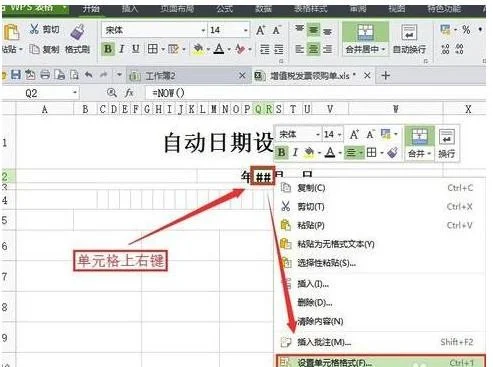Choose 清除内容(N) from the context menu
Image resolution: width=493 pixels, height=367 pixels.
click(380, 321)
